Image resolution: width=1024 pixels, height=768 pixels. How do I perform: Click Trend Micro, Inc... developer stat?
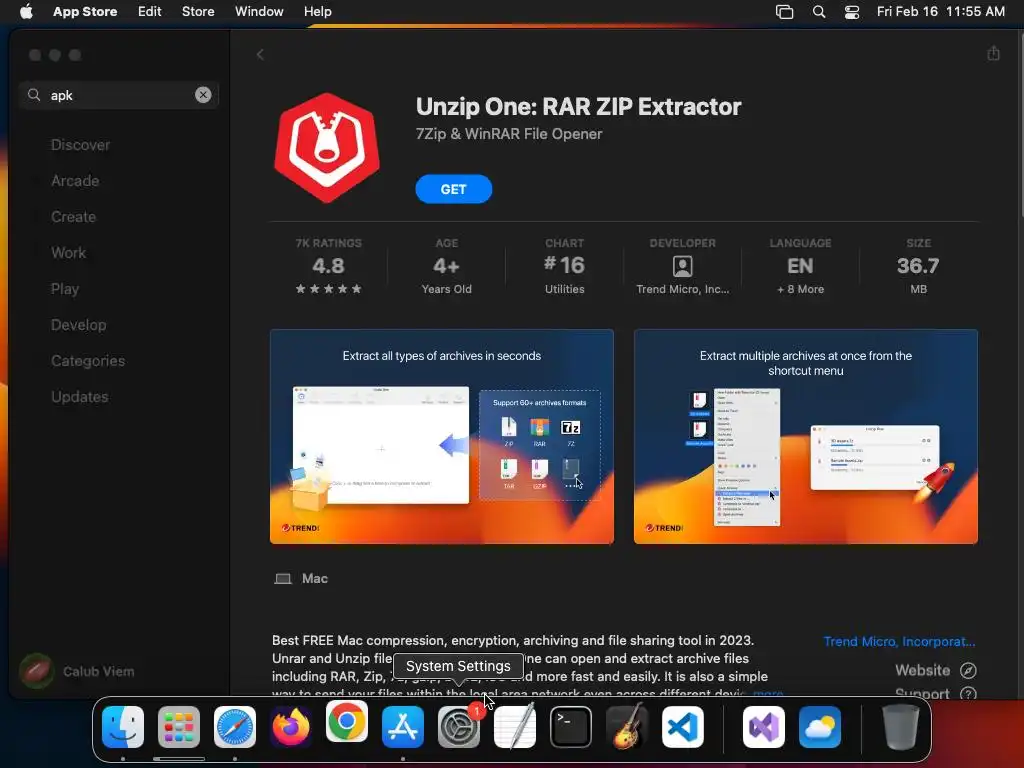pos(682,266)
